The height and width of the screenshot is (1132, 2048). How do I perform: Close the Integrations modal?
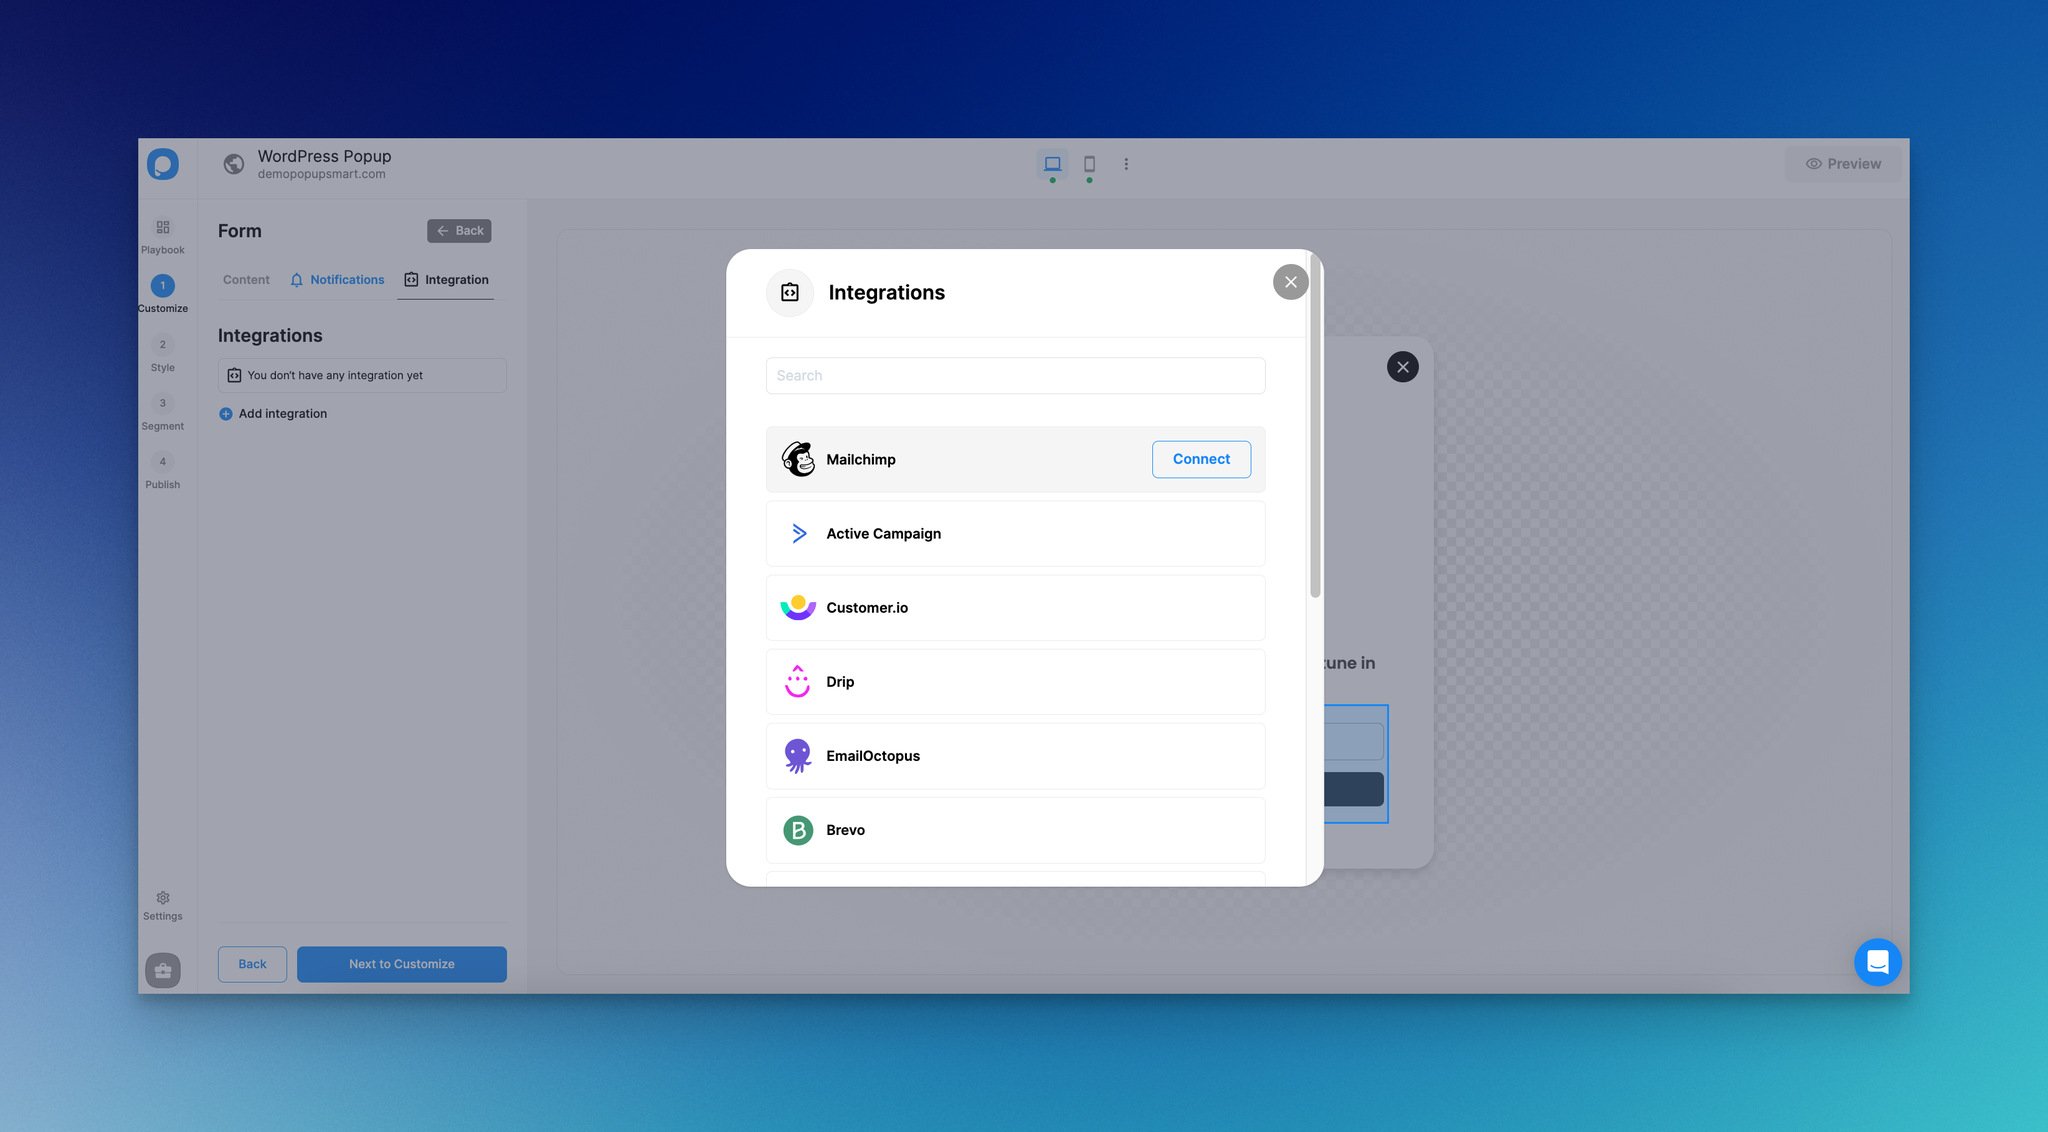click(1288, 282)
